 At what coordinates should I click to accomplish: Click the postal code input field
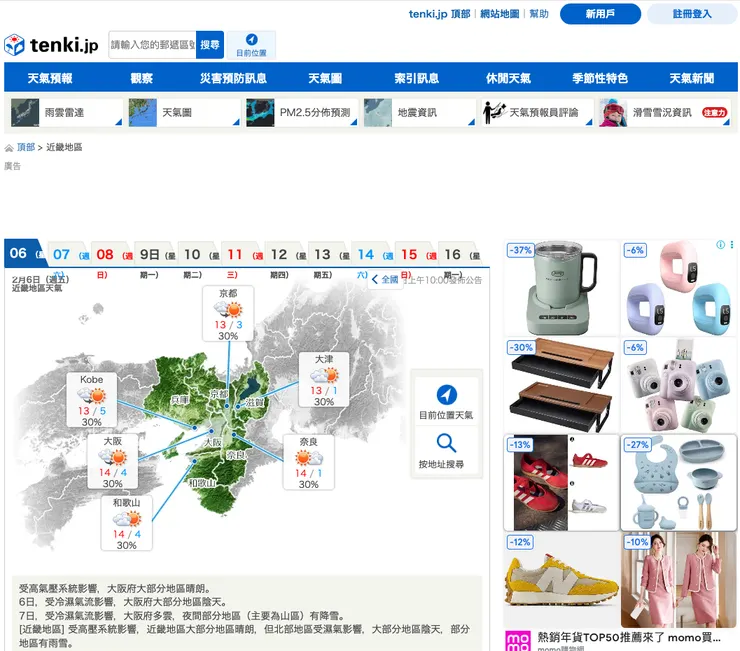click(152, 45)
